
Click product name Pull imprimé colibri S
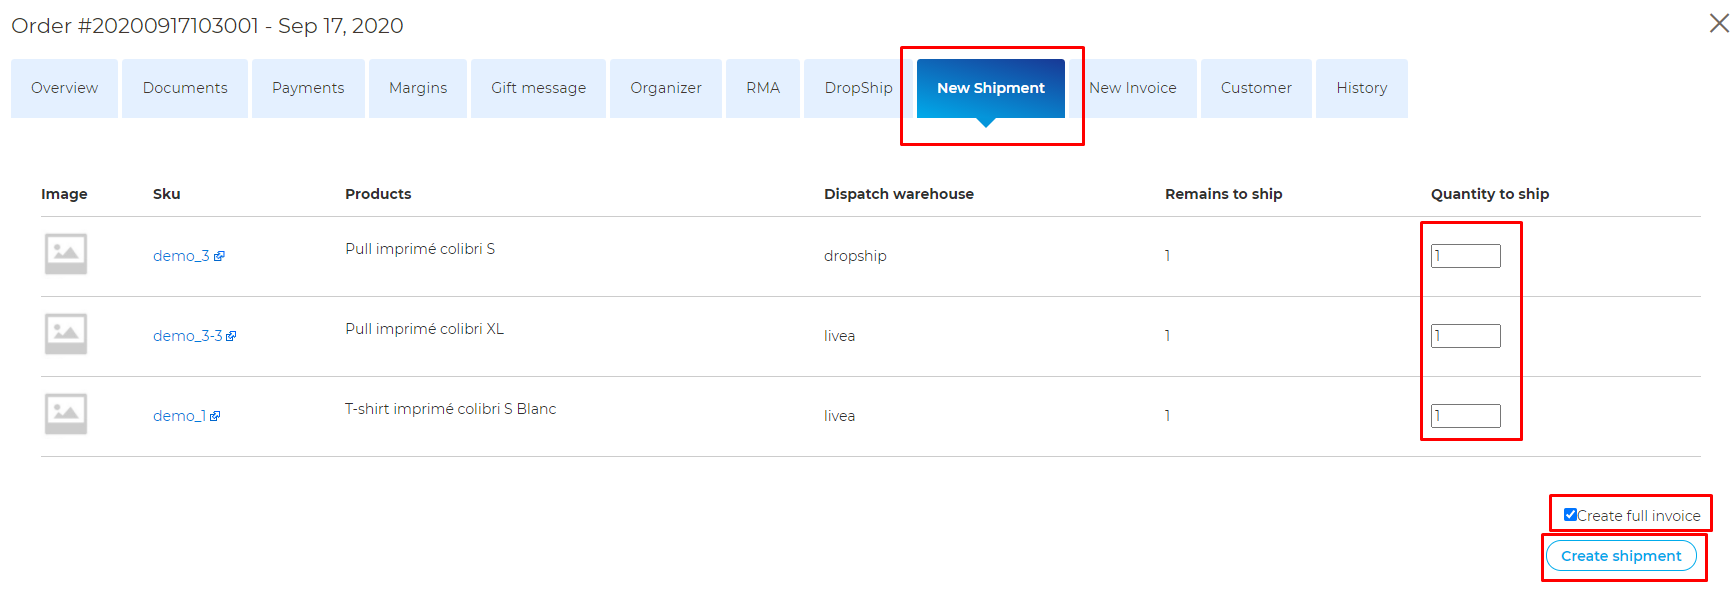(420, 249)
